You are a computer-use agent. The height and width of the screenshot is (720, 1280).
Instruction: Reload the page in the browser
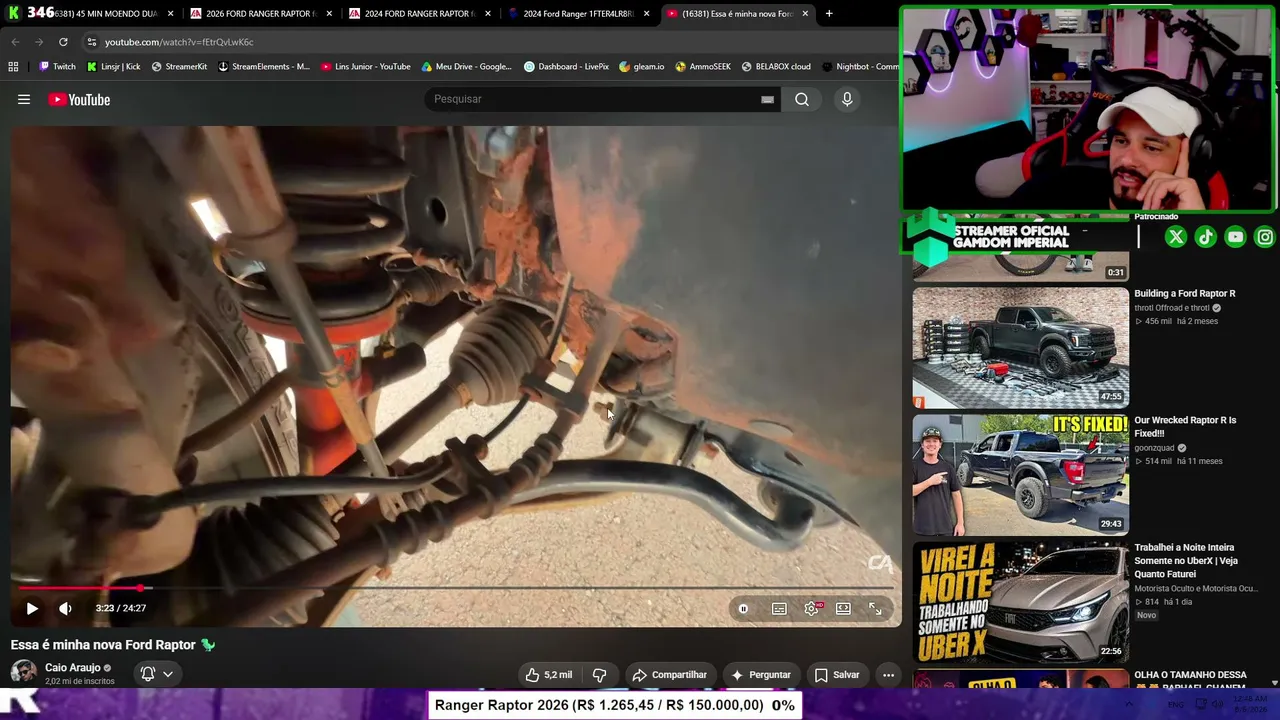(63, 42)
